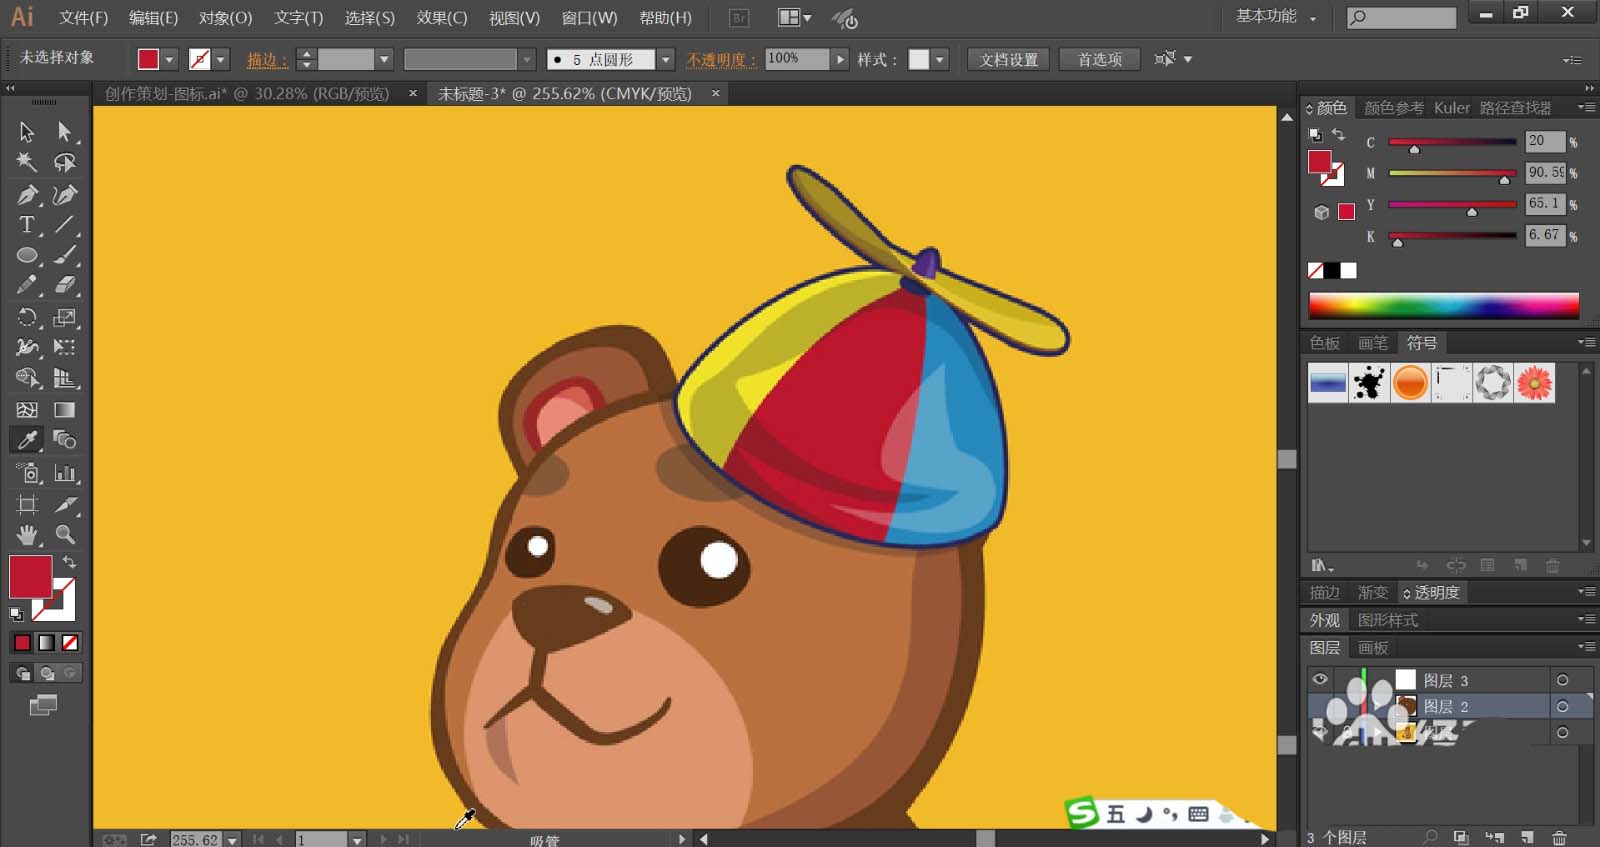Choose the Blend tool
Screen dimensions: 1600x847
pos(65,440)
